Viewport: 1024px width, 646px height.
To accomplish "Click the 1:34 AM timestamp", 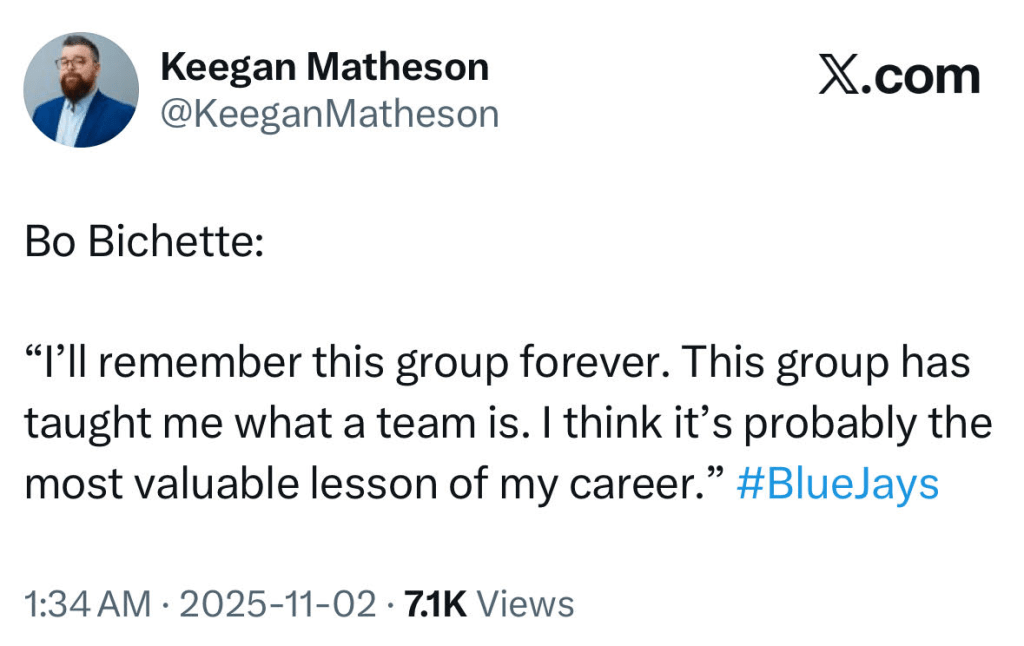I will click(87, 604).
